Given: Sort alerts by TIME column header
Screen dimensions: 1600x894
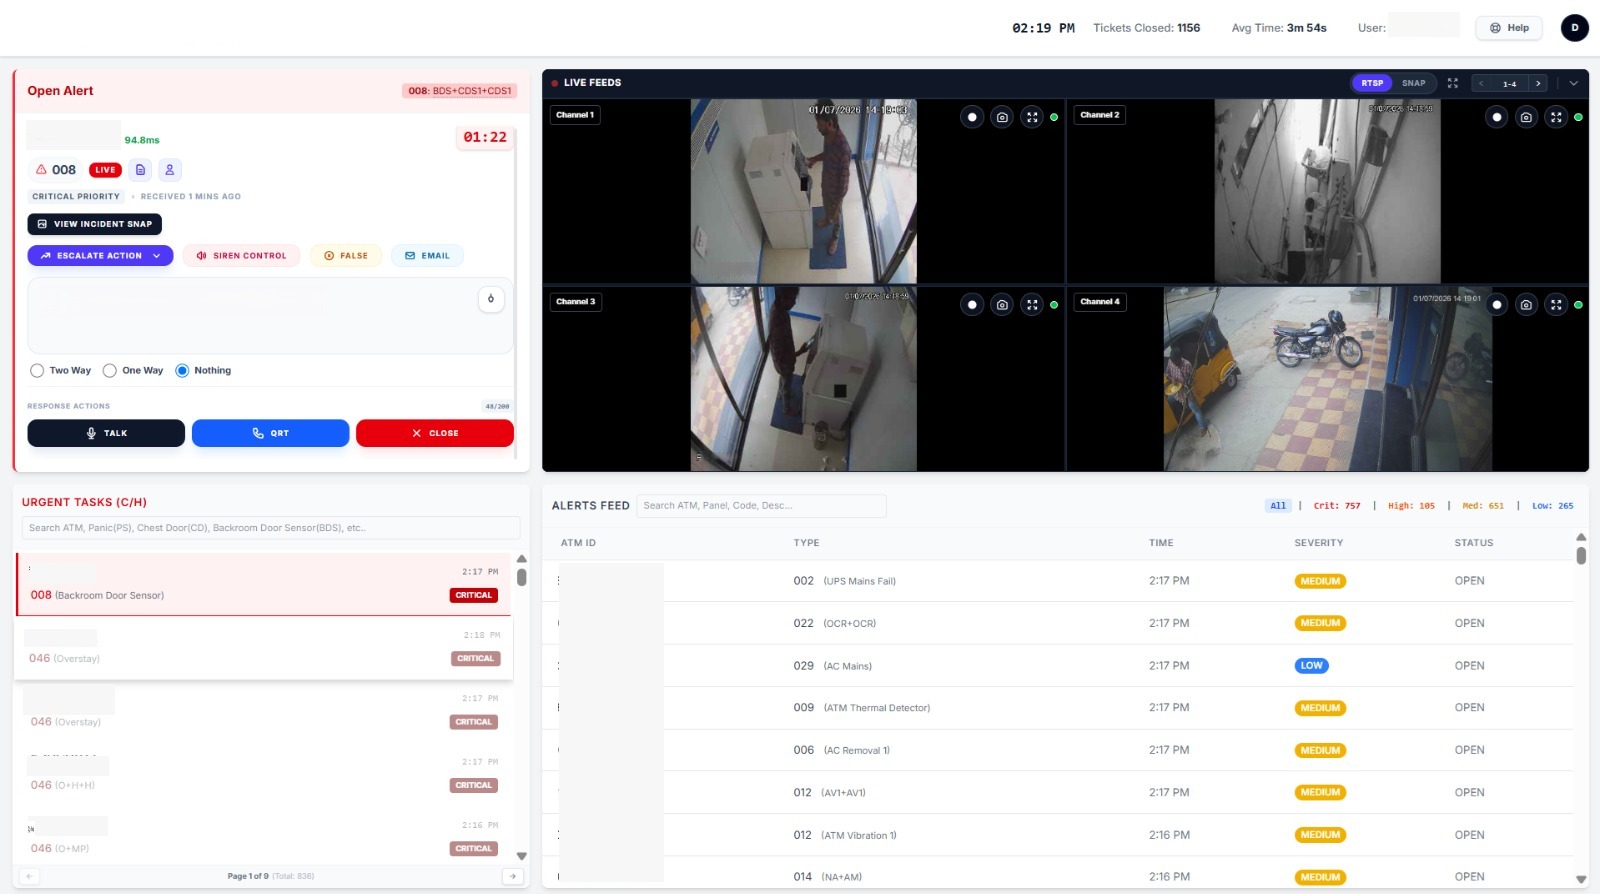Looking at the screenshot, I should tap(1161, 543).
